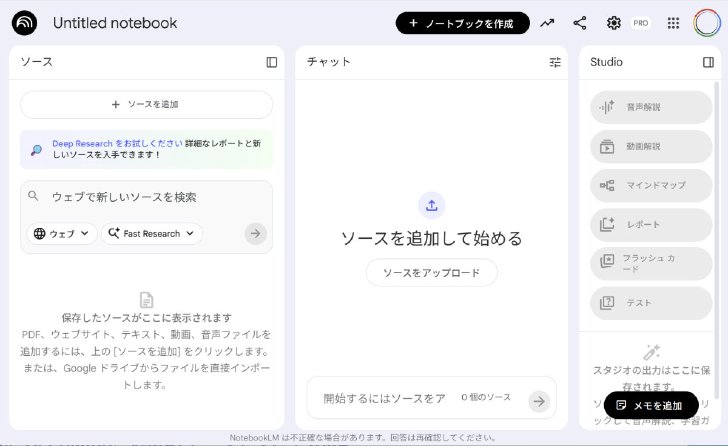Image resolution: width=728 pixels, height=446 pixels.
Task: Click the Untitled notebook title
Action: [115, 23]
